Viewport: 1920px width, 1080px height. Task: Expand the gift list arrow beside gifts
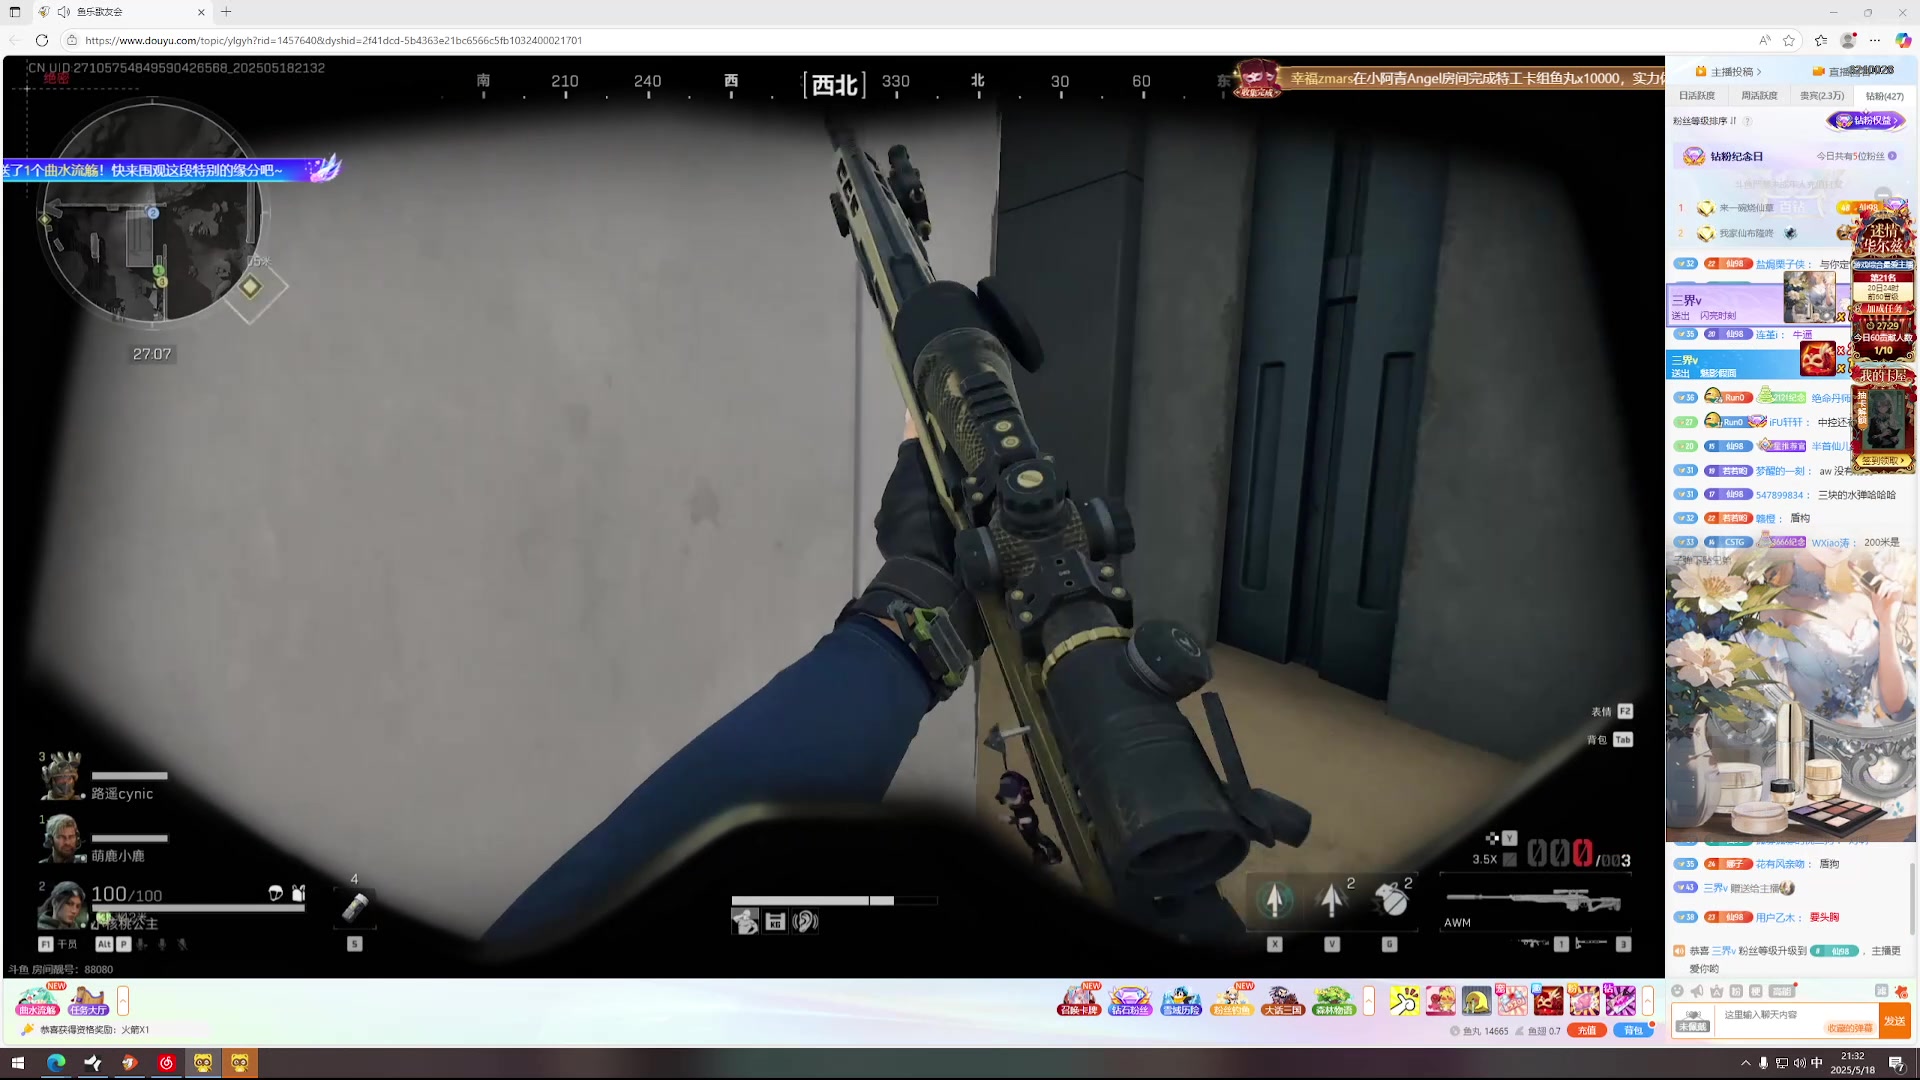coord(1648,1000)
